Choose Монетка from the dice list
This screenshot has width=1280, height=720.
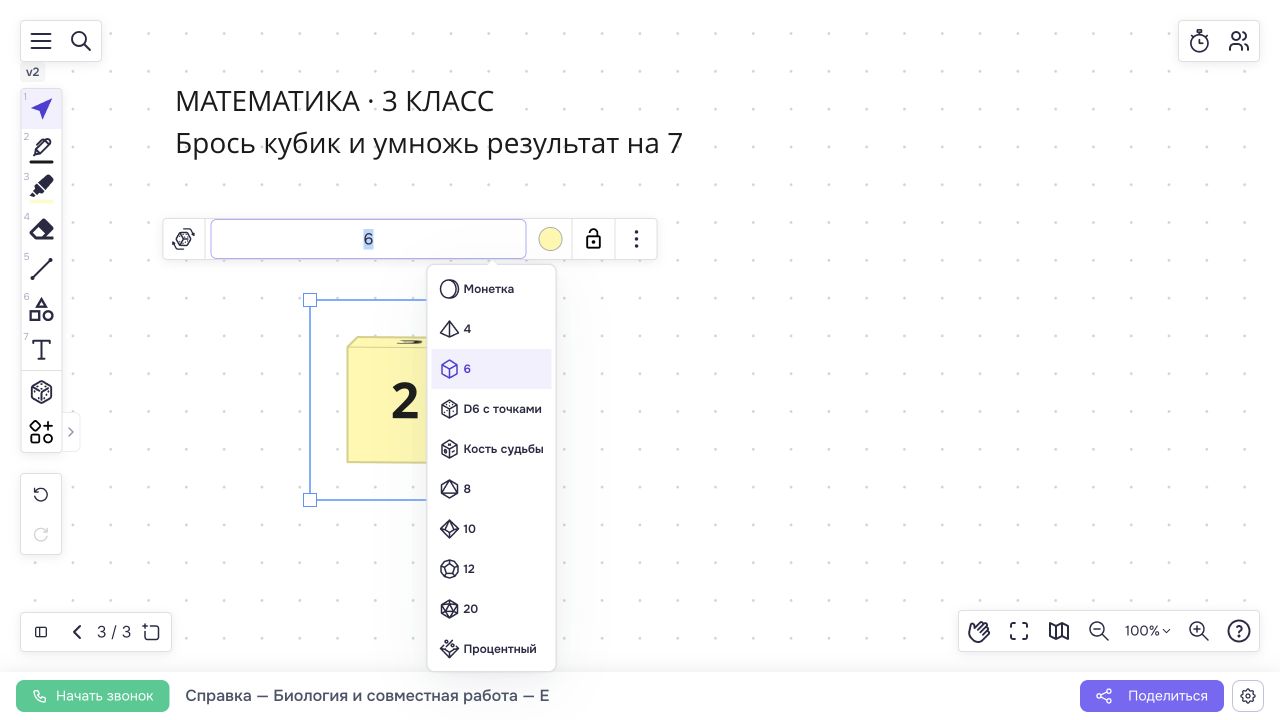pyautogui.click(x=491, y=289)
